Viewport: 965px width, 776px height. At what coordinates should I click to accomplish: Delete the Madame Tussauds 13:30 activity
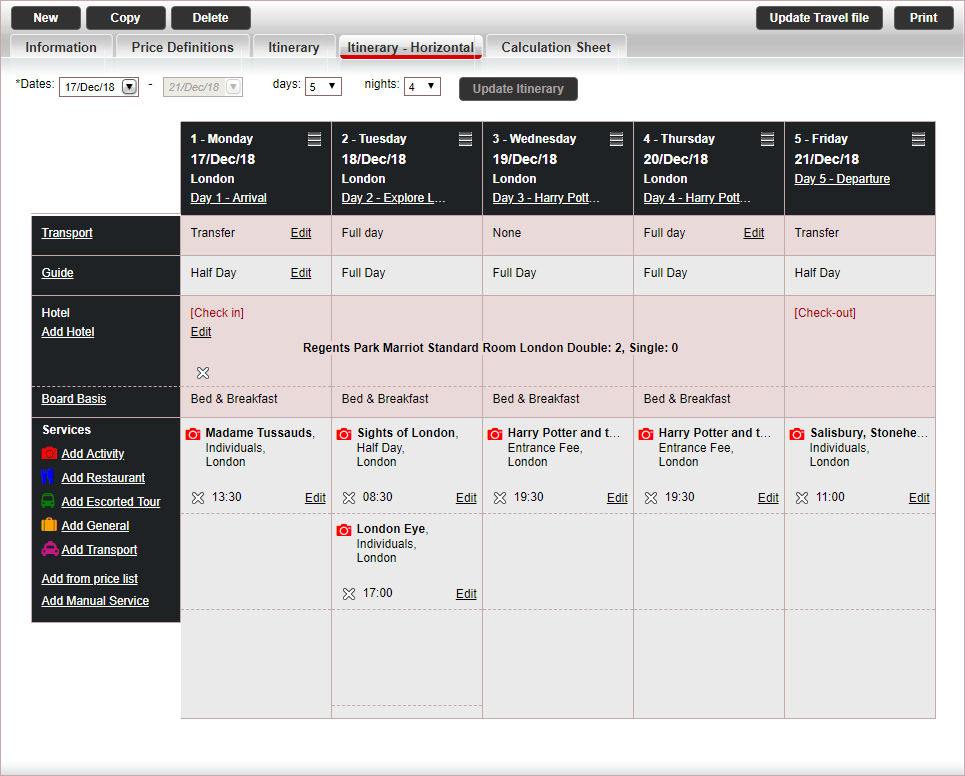point(198,498)
